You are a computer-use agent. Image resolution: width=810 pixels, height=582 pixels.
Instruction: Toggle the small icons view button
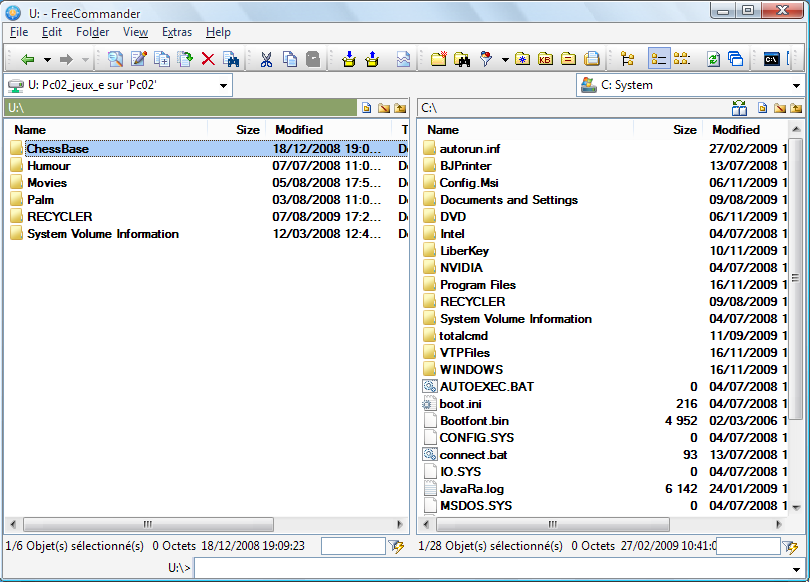tap(682, 59)
